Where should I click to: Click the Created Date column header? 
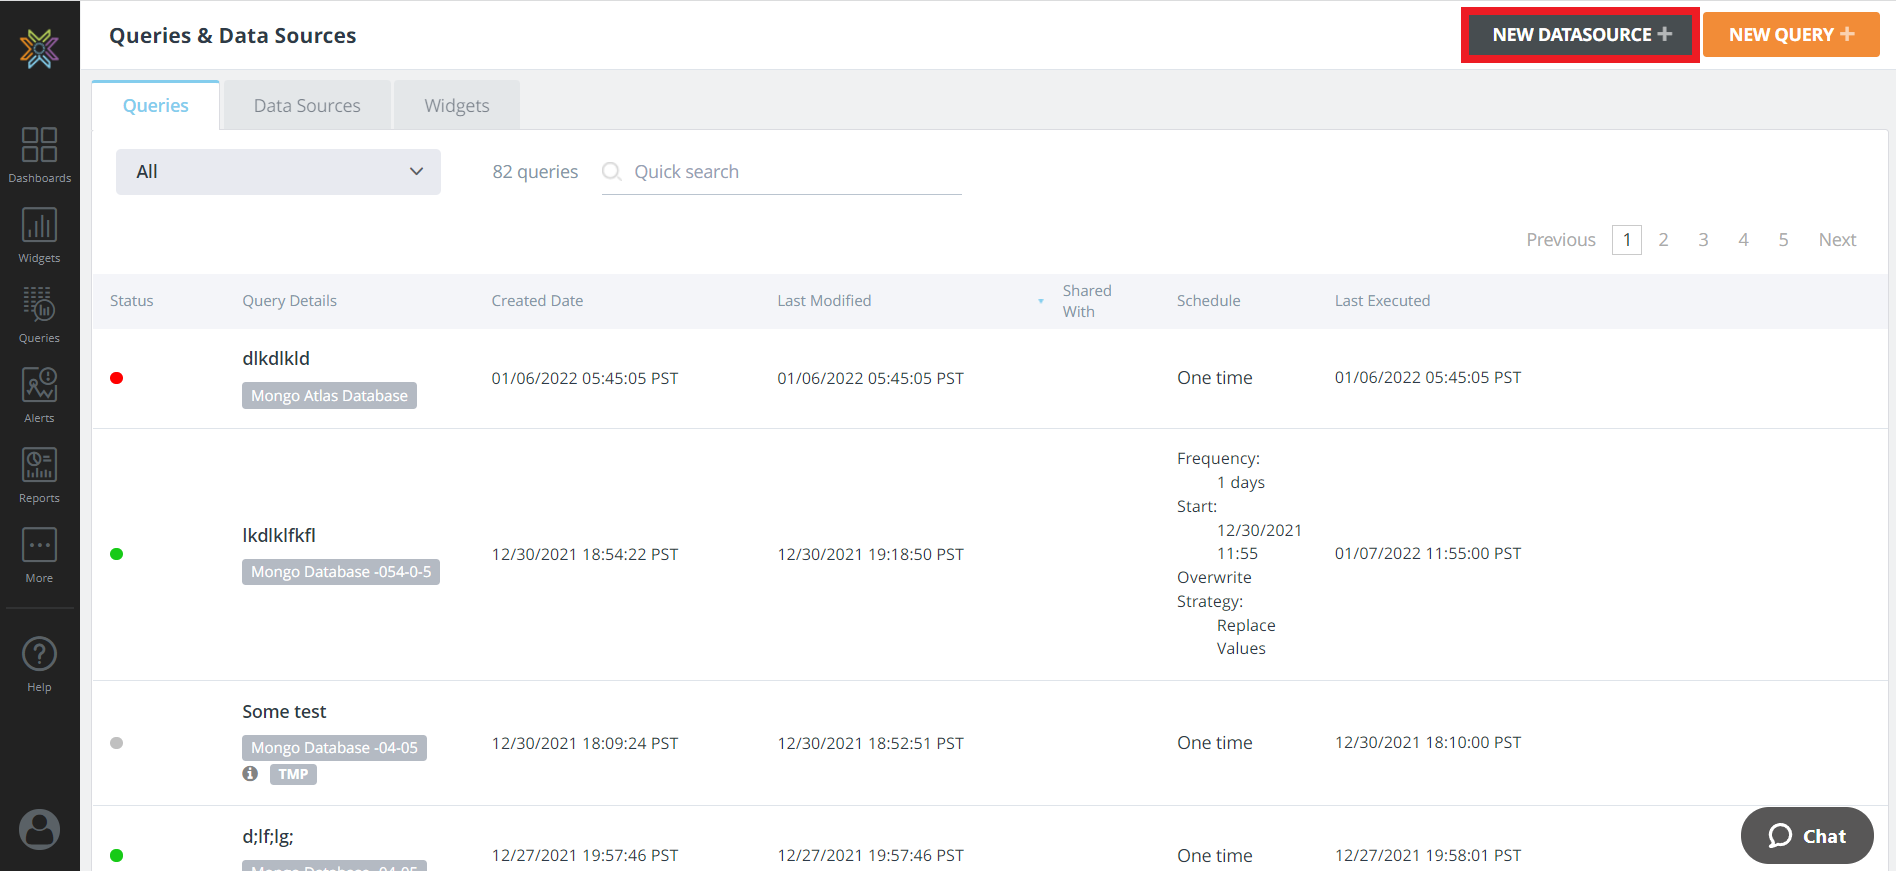(x=537, y=301)
